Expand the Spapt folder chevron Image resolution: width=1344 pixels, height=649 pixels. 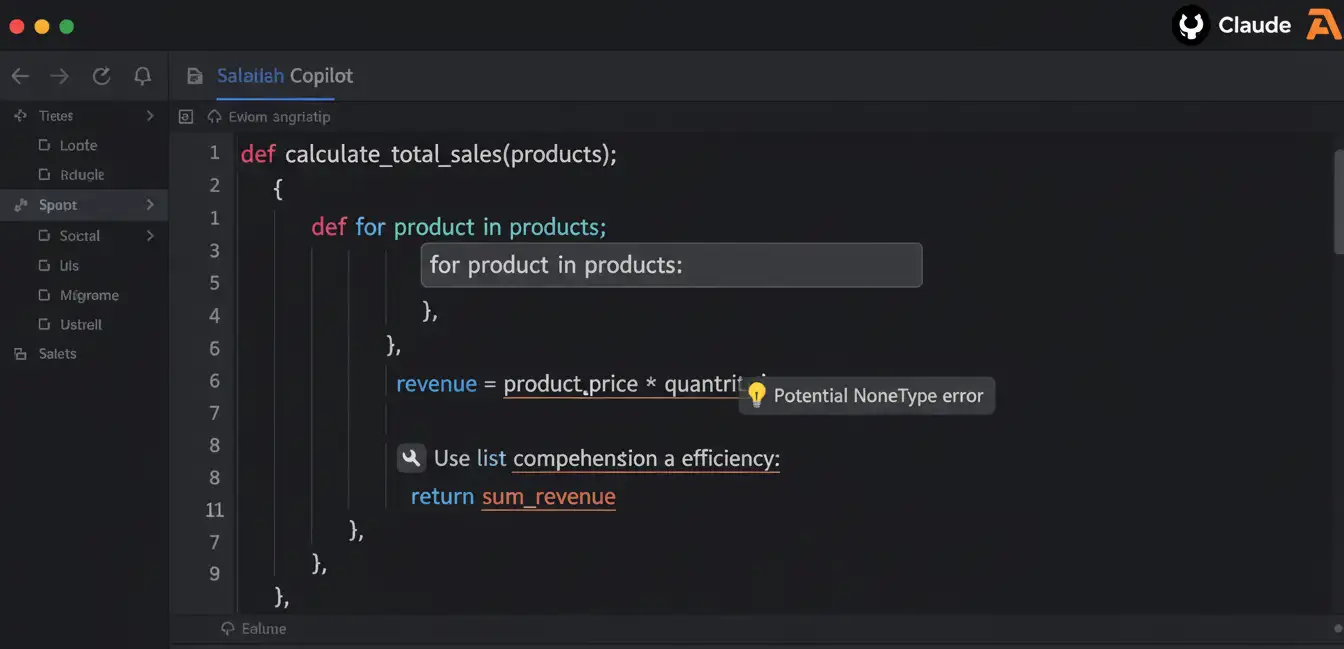point(150,205)
